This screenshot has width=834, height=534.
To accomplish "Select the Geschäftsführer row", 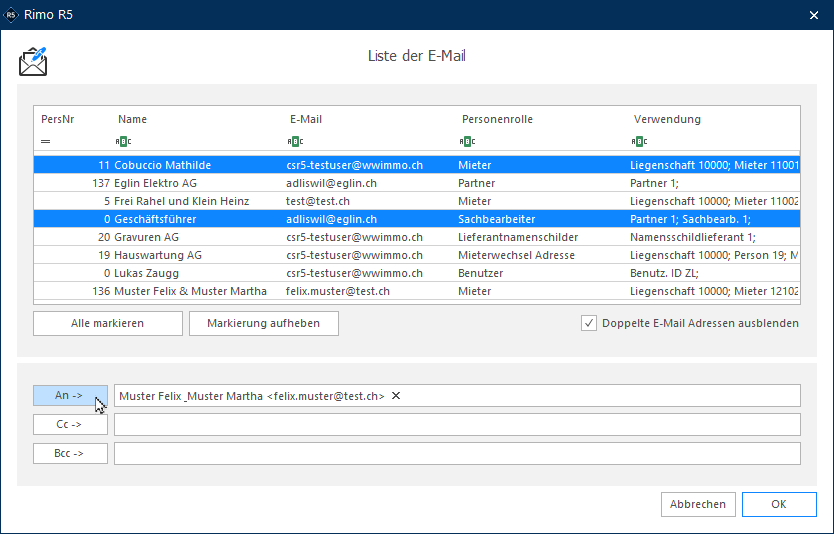I will [417, 219].
